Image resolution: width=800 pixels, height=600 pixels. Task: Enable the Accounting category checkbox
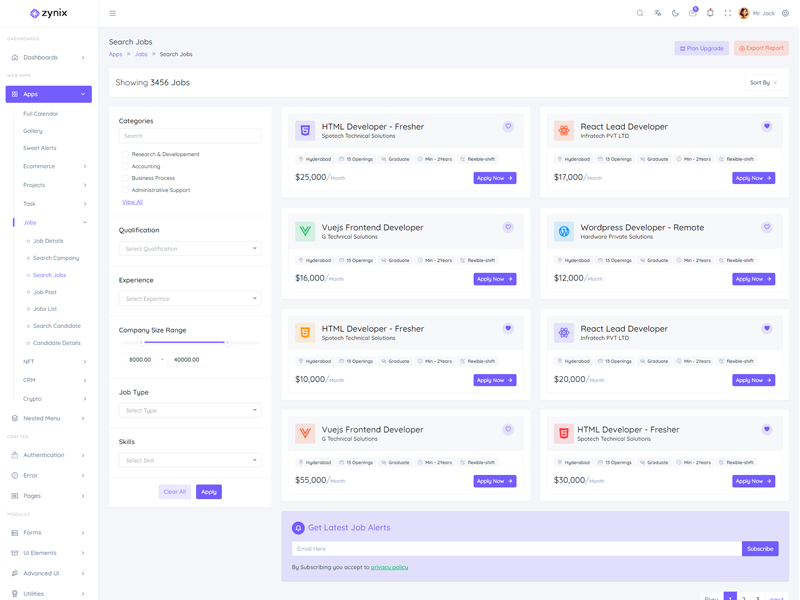click(125, 166)
